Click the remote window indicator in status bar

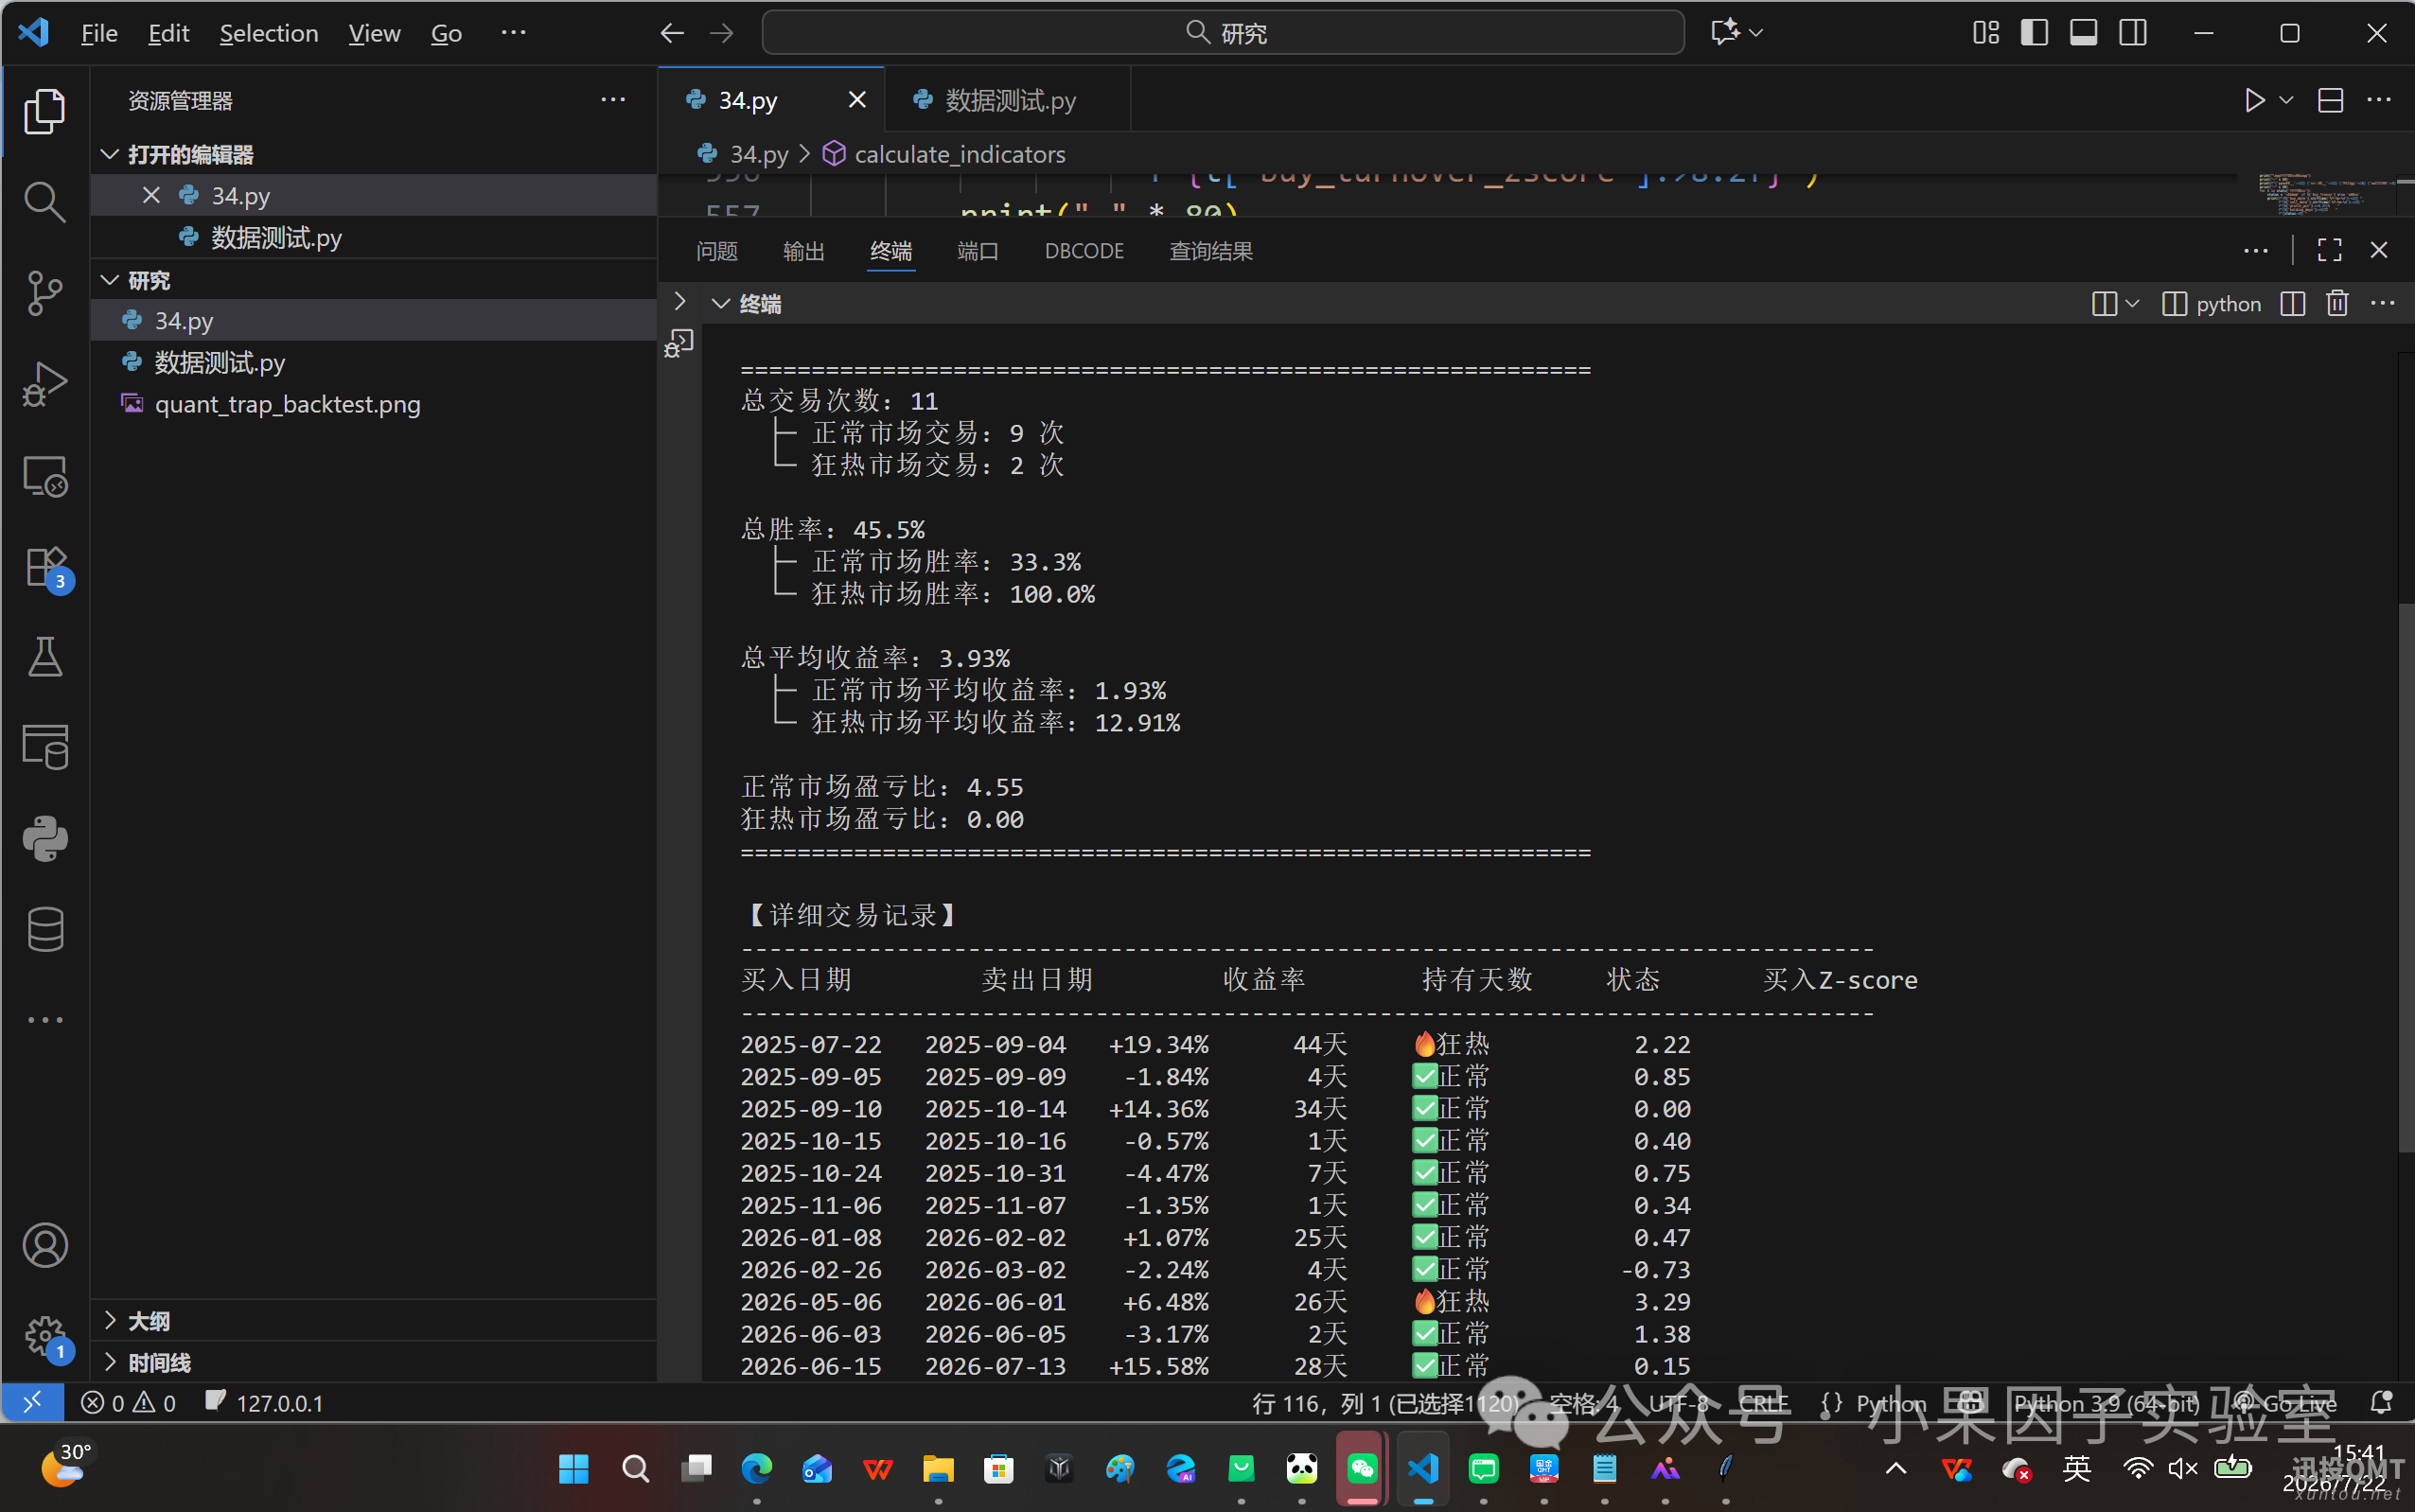tap(32, 1402)
